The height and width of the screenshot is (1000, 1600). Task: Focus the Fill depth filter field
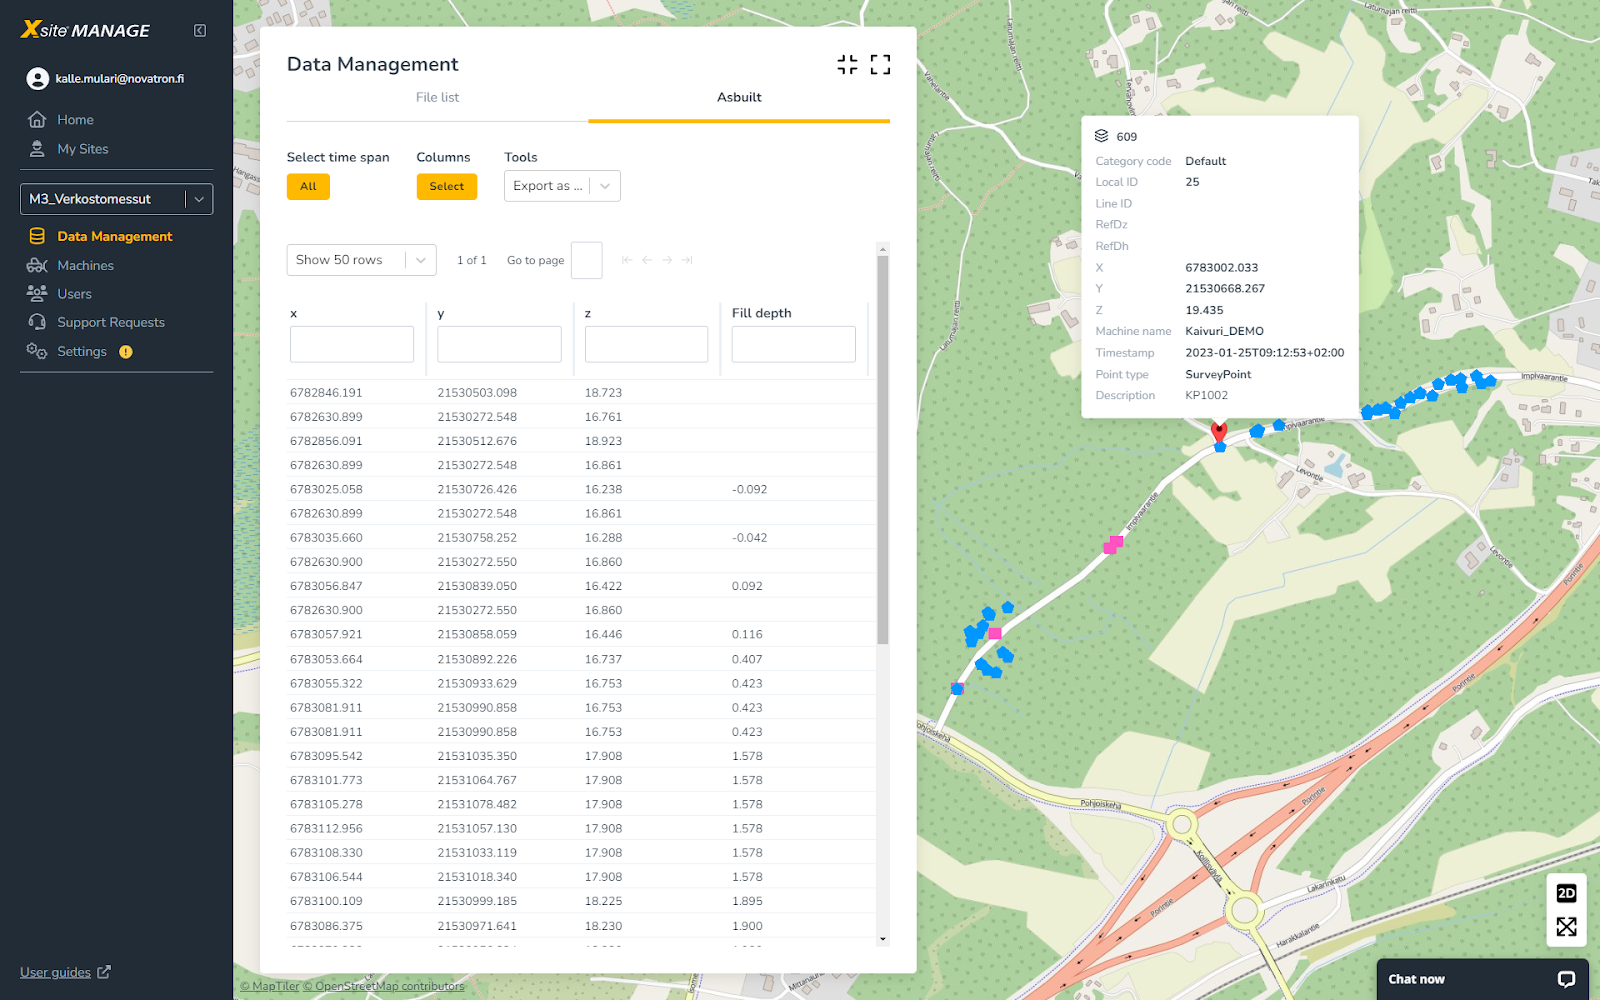[793, 344]
